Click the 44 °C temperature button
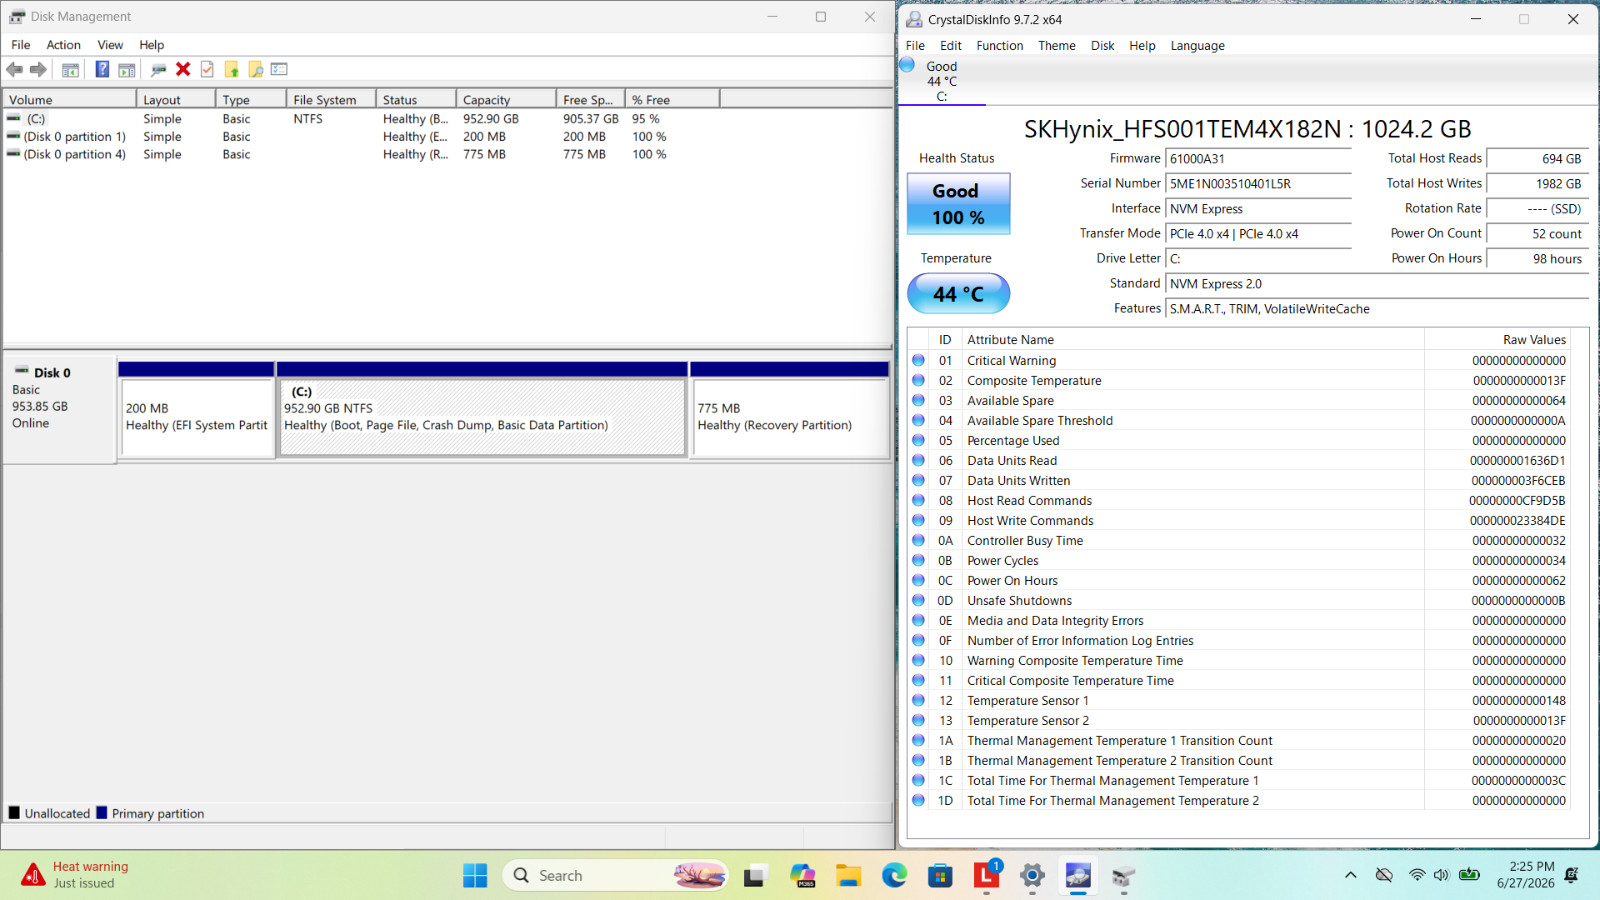 coord(958,294)
